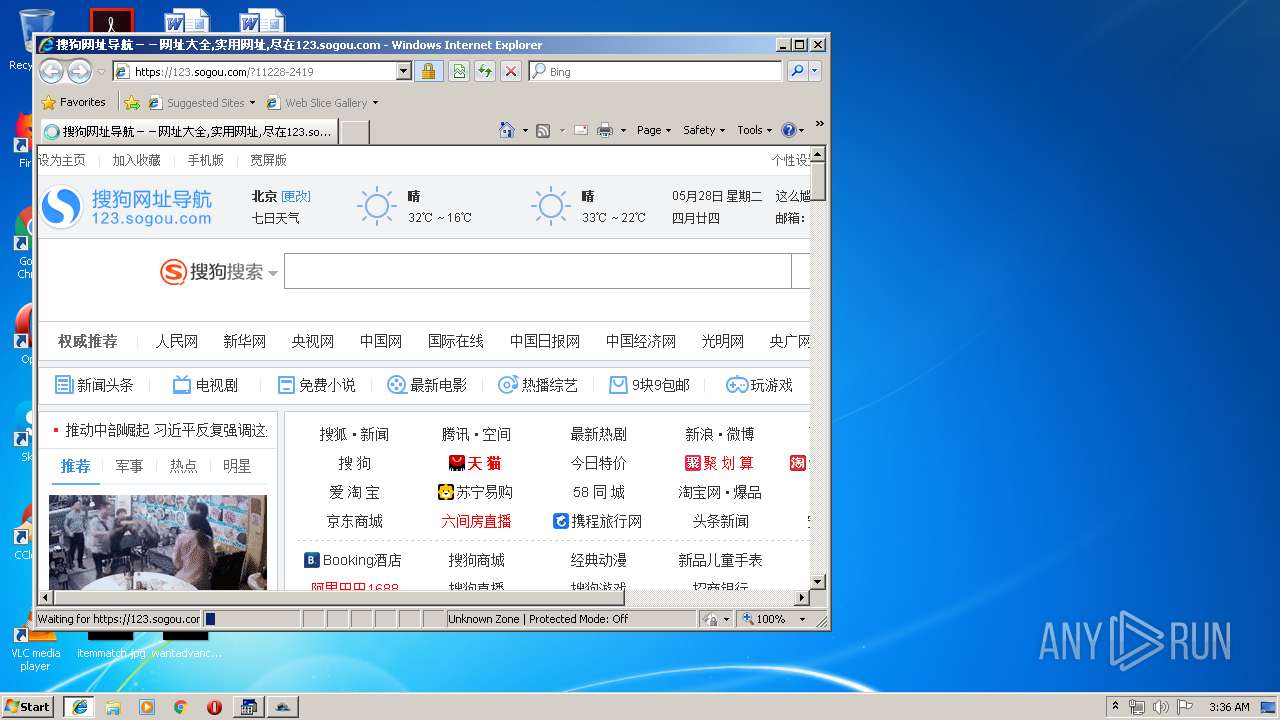Click the news photo thumbnail
Image resolution: width=1280 pixels, height=720 pixels.
pyautogui.click(x=157, y=542)
